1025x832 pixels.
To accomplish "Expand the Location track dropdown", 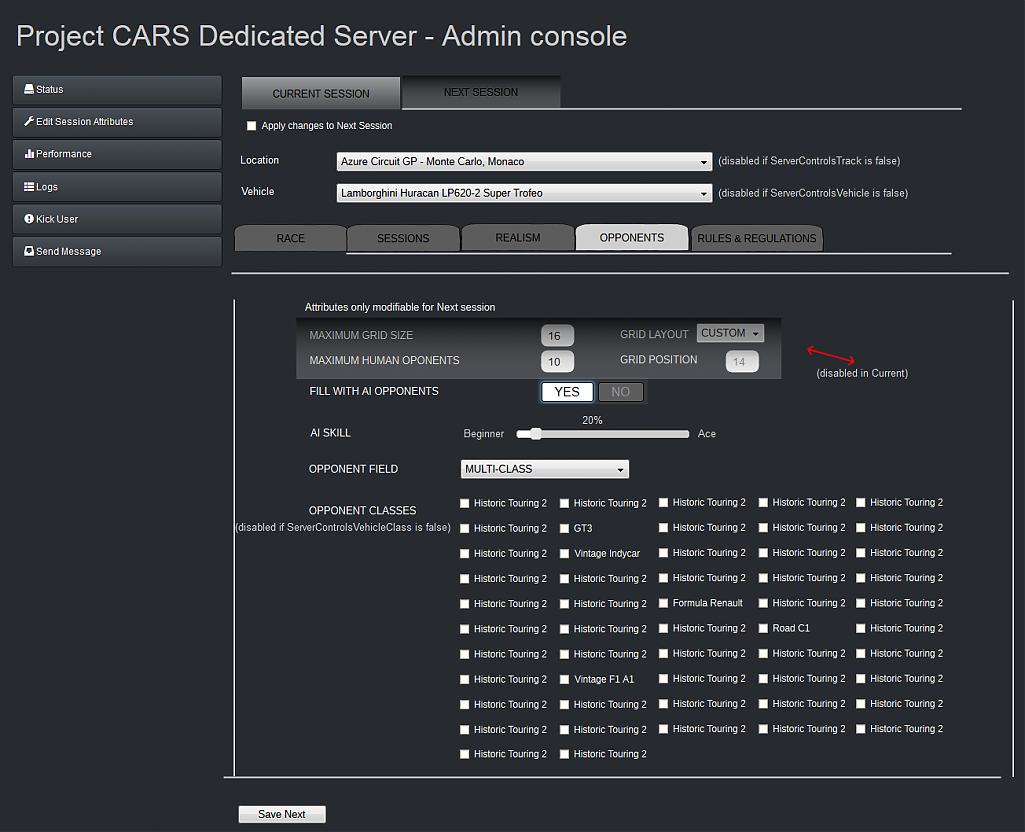I will (x=524, y=162).
